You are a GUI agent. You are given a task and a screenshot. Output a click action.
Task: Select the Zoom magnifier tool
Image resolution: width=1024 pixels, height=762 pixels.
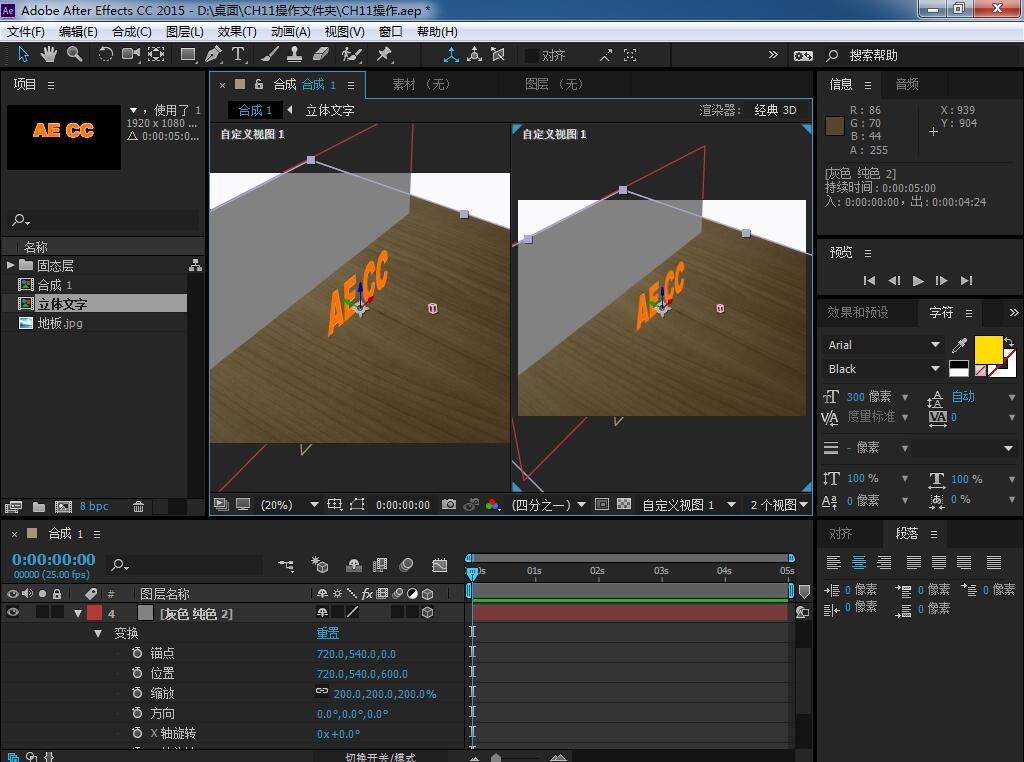74,54
